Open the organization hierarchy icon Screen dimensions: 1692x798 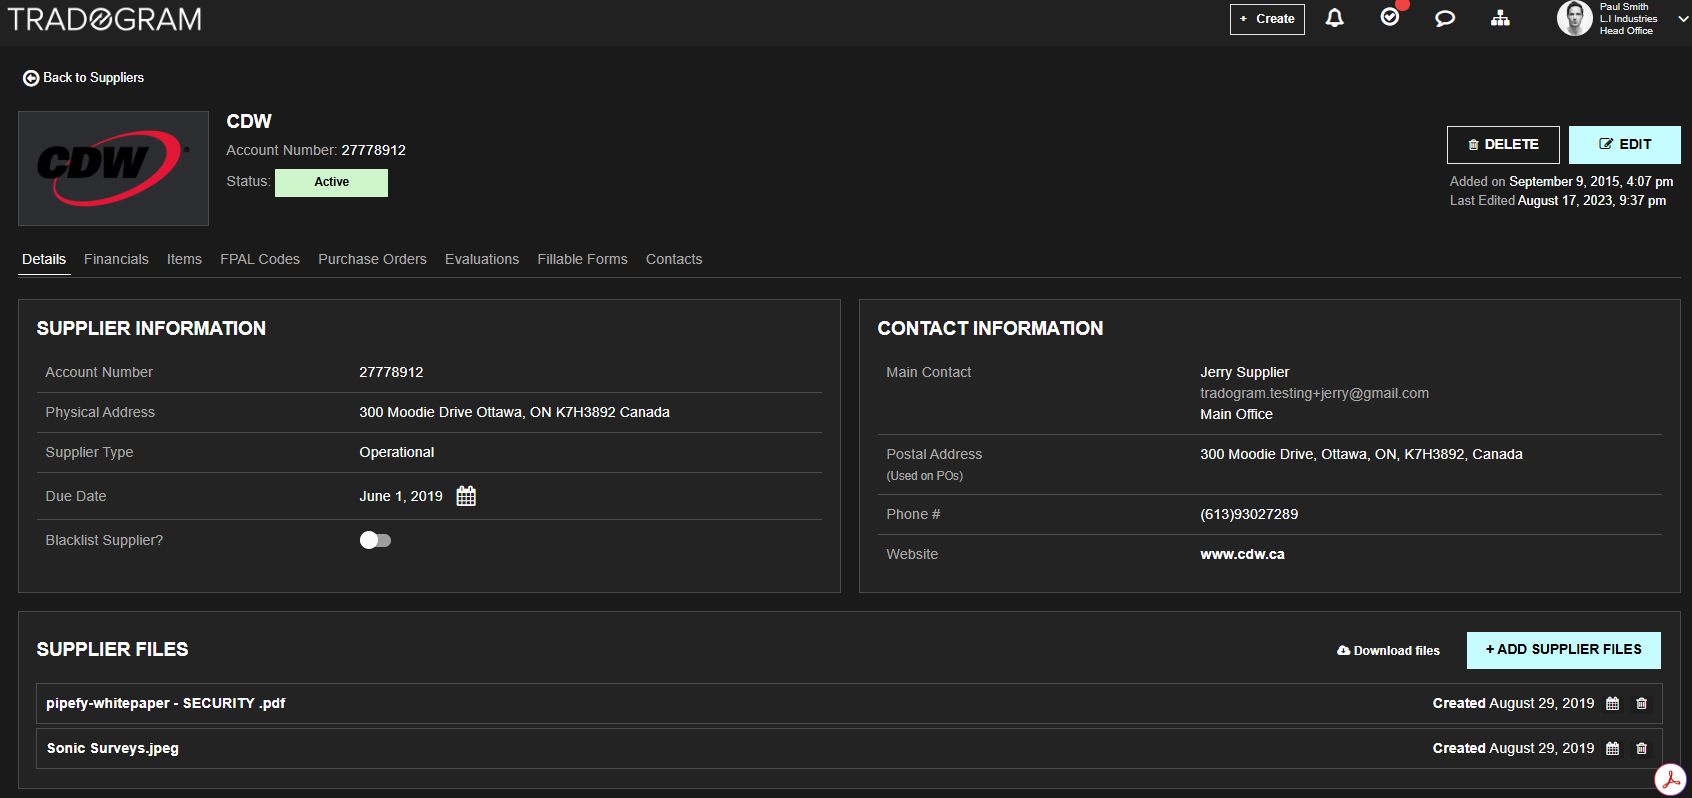coord(1500,18)
